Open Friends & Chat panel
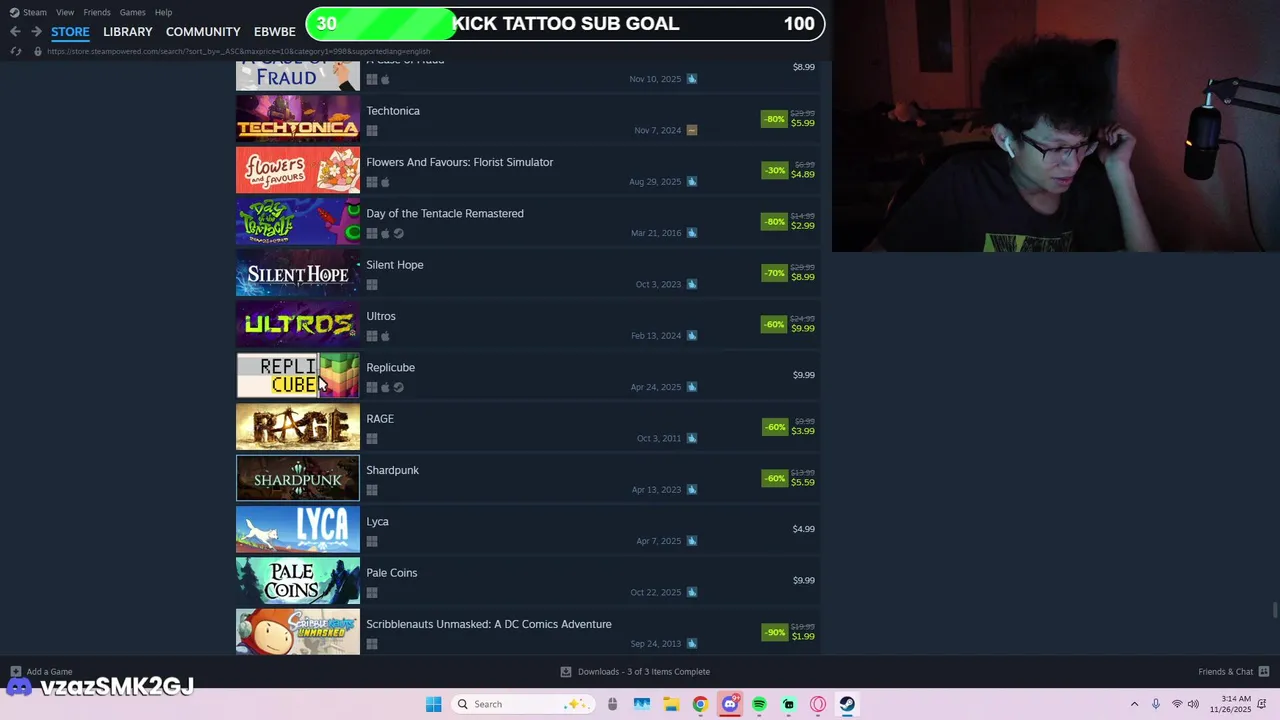This screenshot has height=720, width=1280. [x=1234, y=672]
